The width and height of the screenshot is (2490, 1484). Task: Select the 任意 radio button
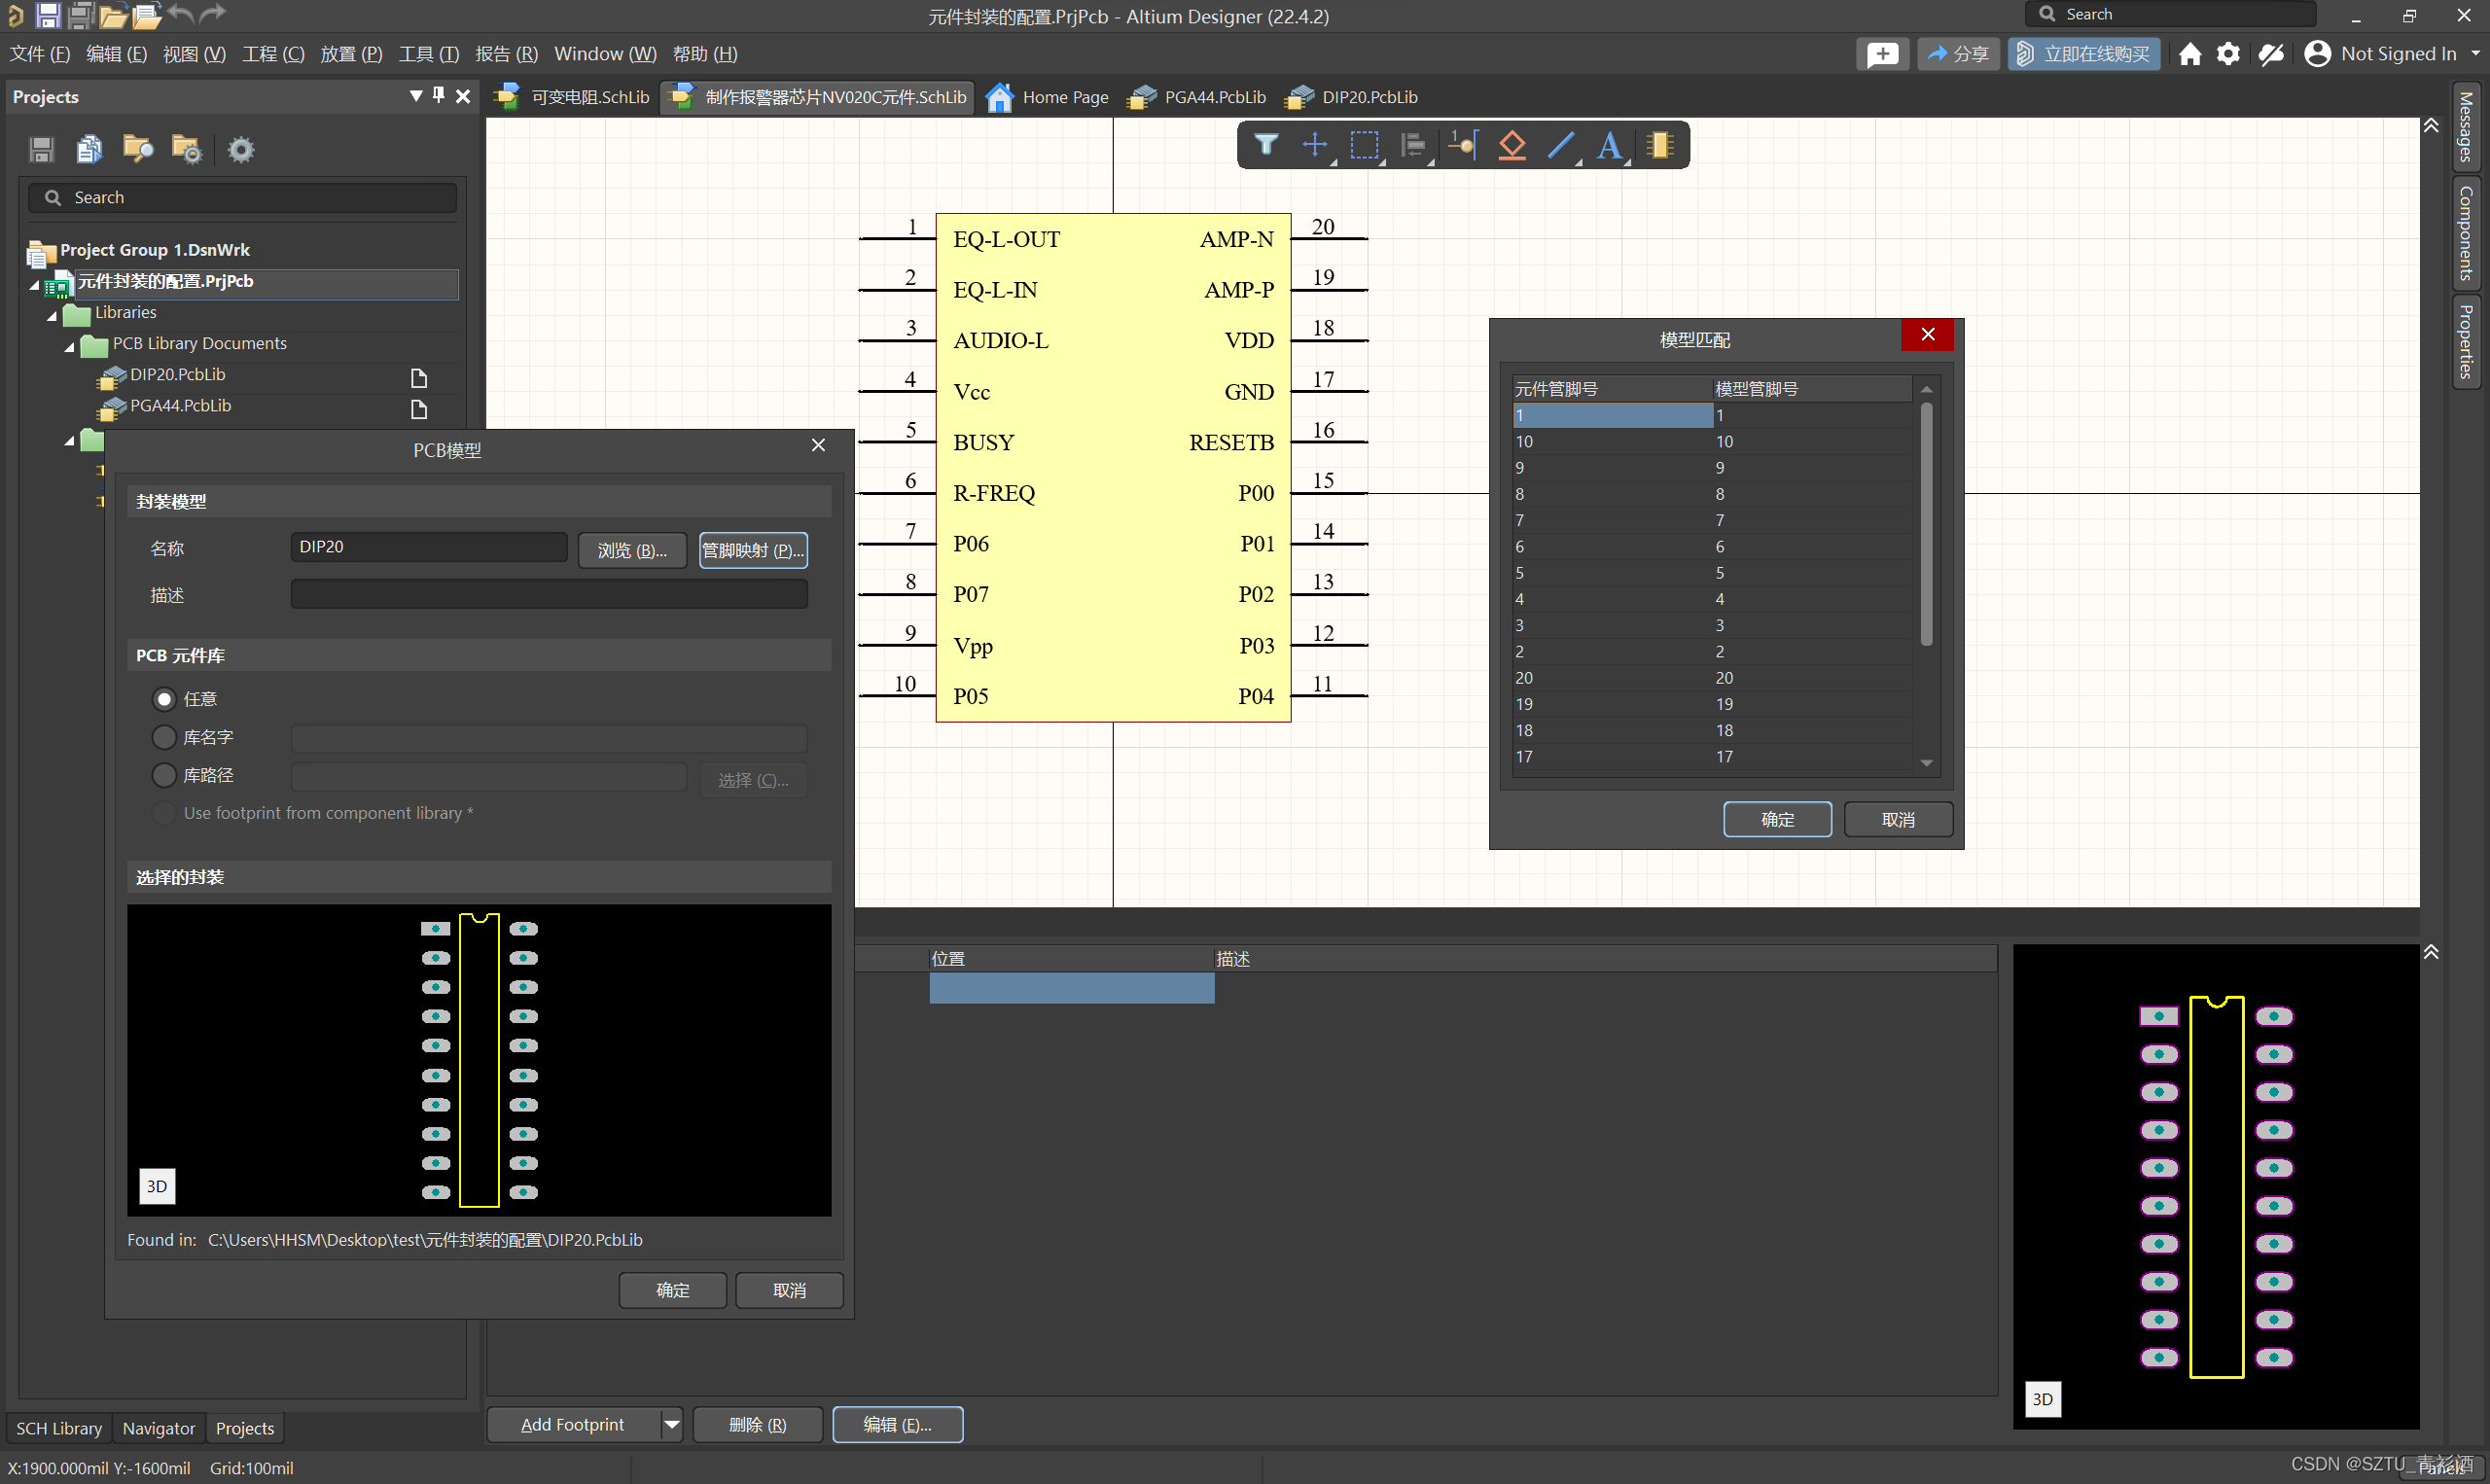[x=164, y=699]
